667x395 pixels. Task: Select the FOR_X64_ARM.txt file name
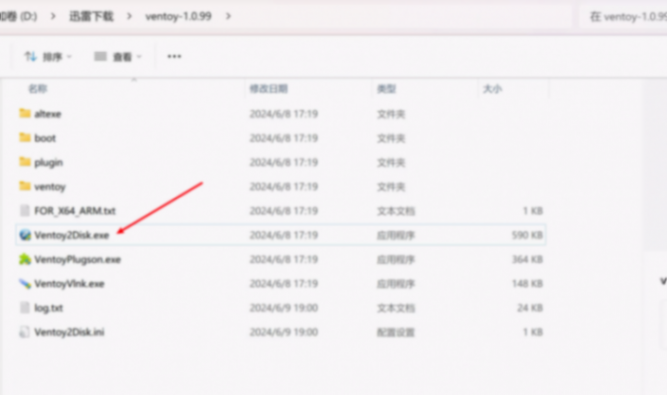tap(75, 210)
